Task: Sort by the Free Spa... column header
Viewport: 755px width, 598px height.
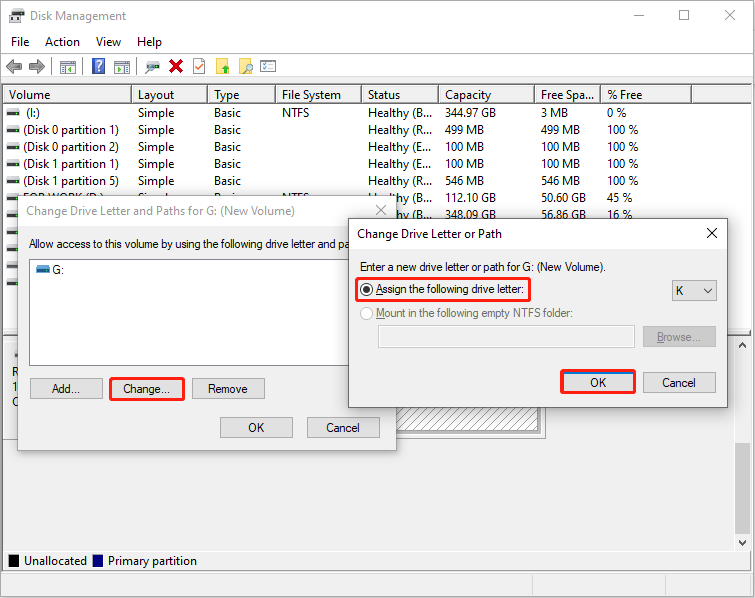Action: click(568, 95)
